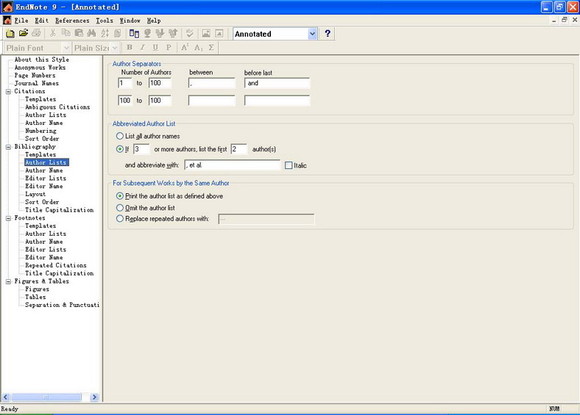
Task: Toggle Underline formatting button
Action: coord(155,47)
